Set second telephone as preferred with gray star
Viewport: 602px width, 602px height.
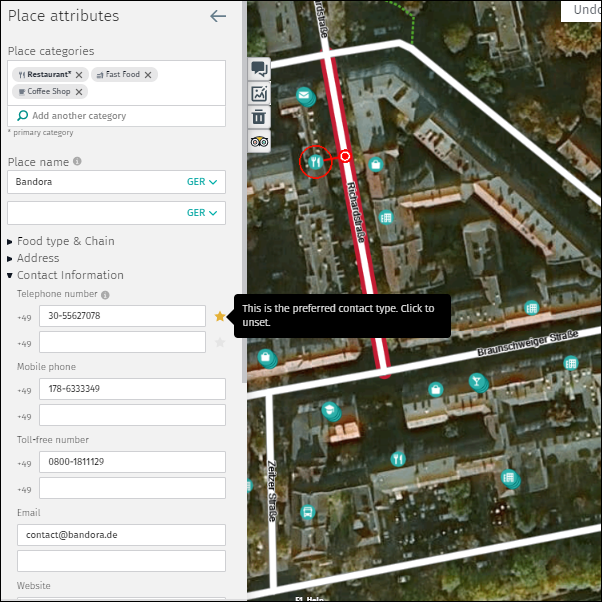[x=220, y=342]
